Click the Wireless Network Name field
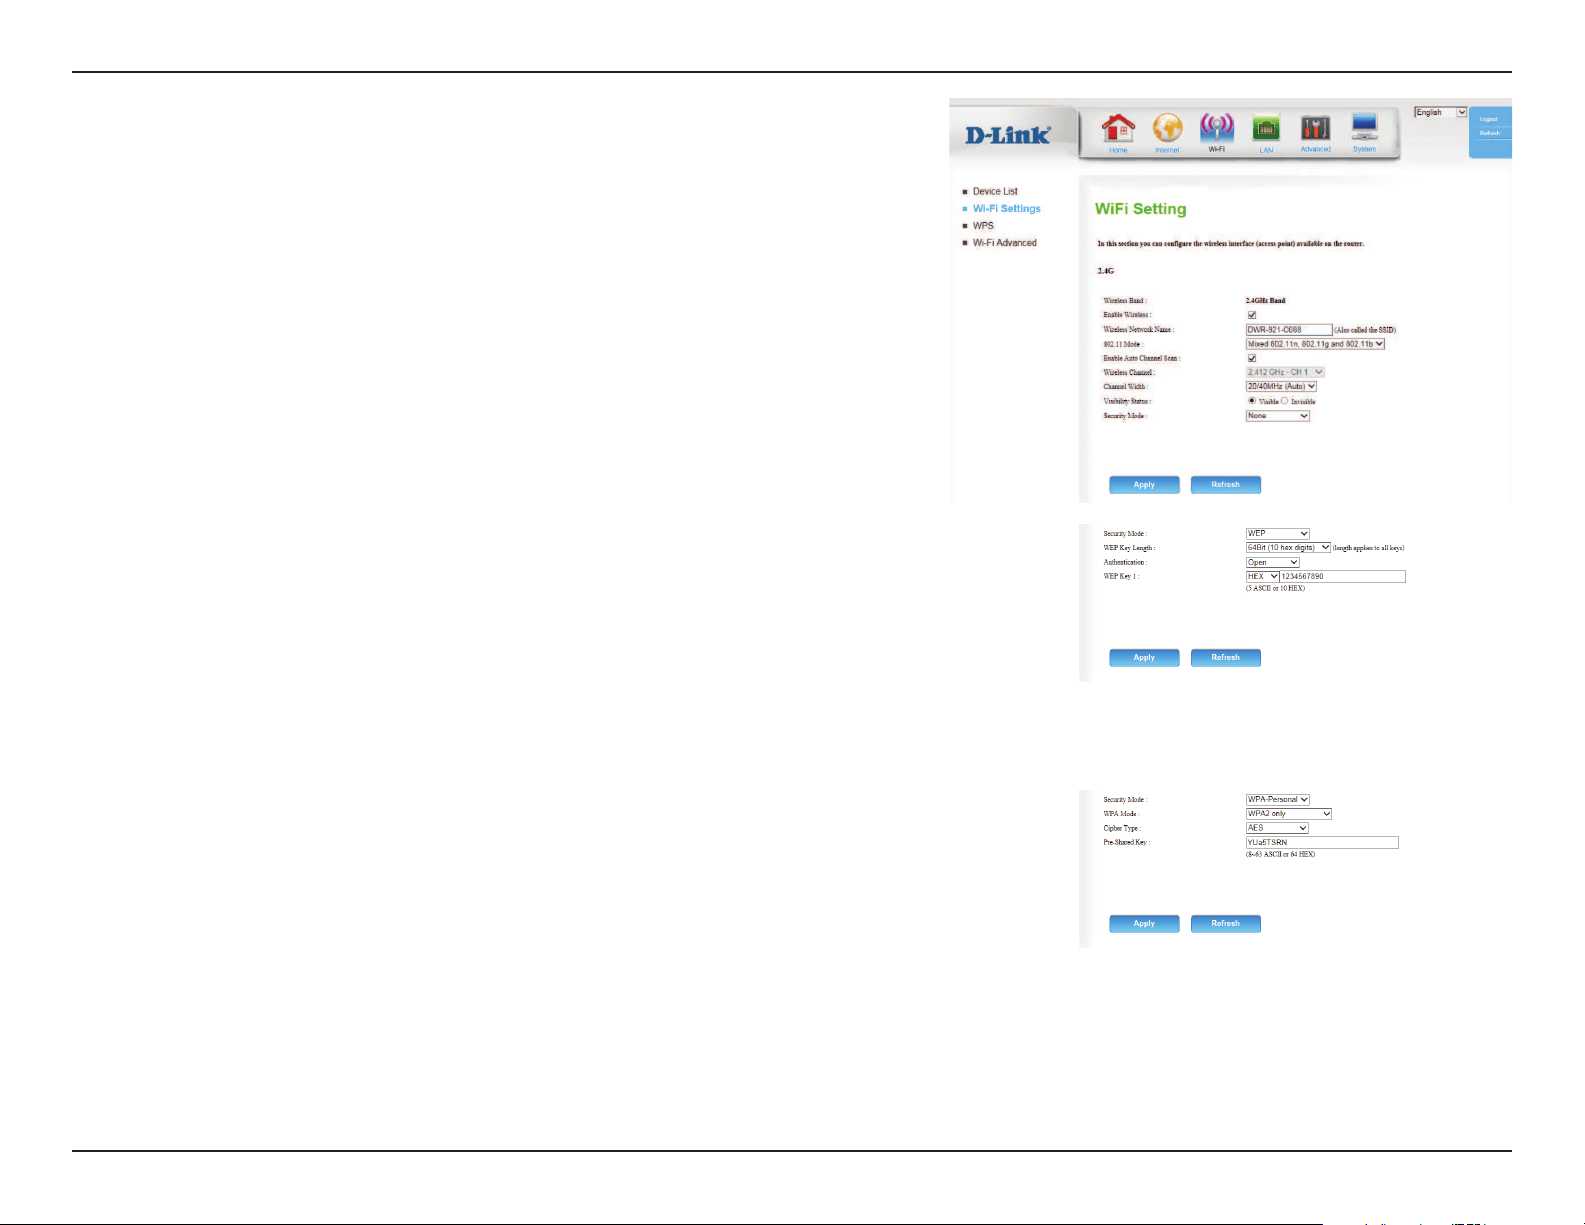 coord(1289,329)
